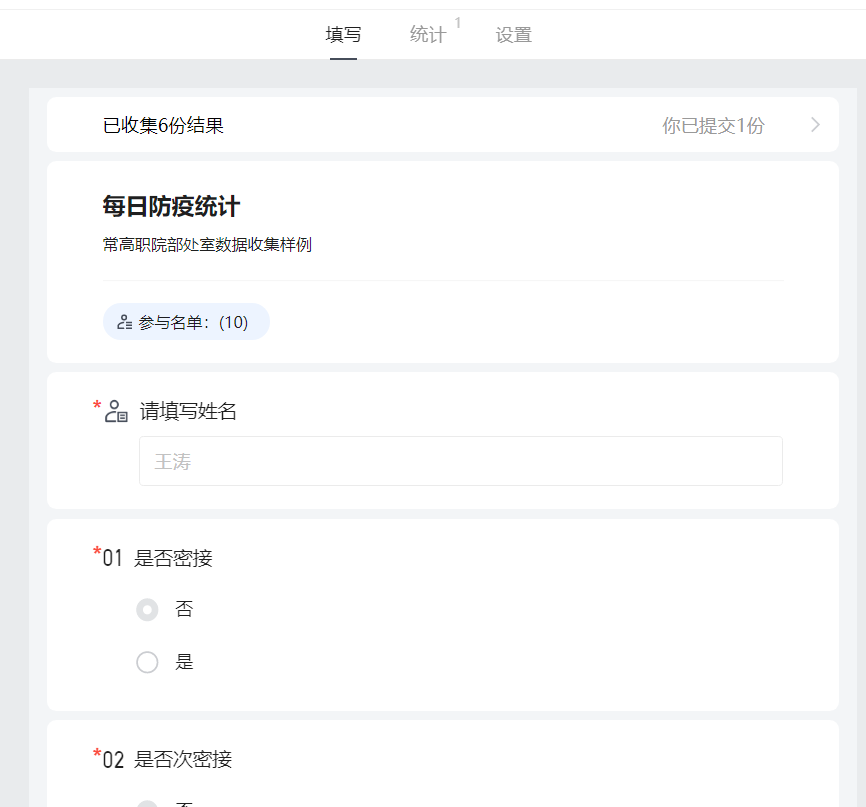Screen dimensions: 866x807
Task: Expand the 已收集6份结果 row with the chevron
Action: tap(815, 124)
